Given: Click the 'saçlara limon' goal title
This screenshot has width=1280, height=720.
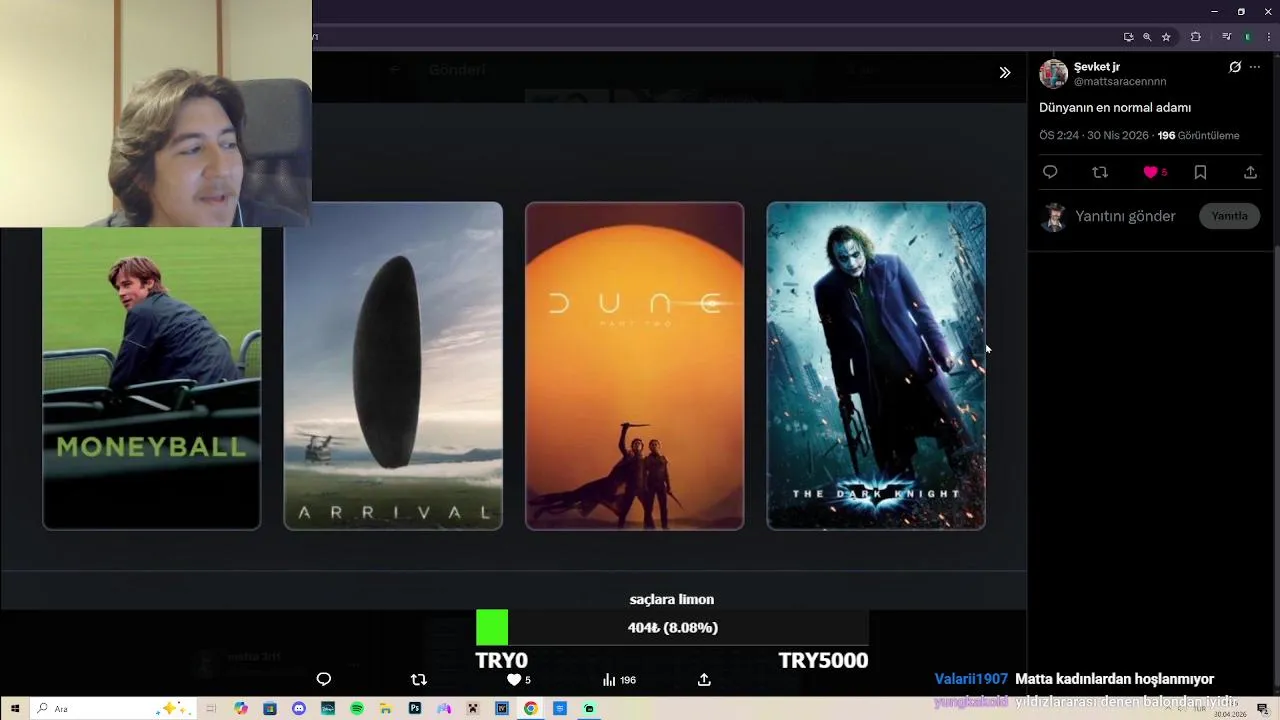Looking at the screenshot, I should (x=672, y=599).
